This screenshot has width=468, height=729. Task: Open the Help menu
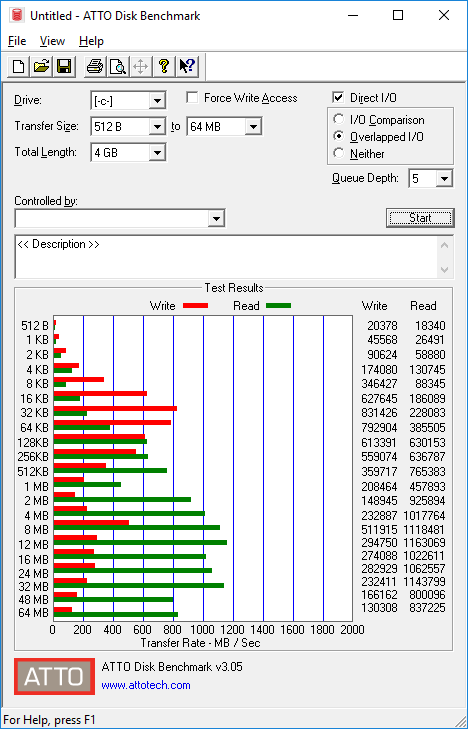coord(91,41)
